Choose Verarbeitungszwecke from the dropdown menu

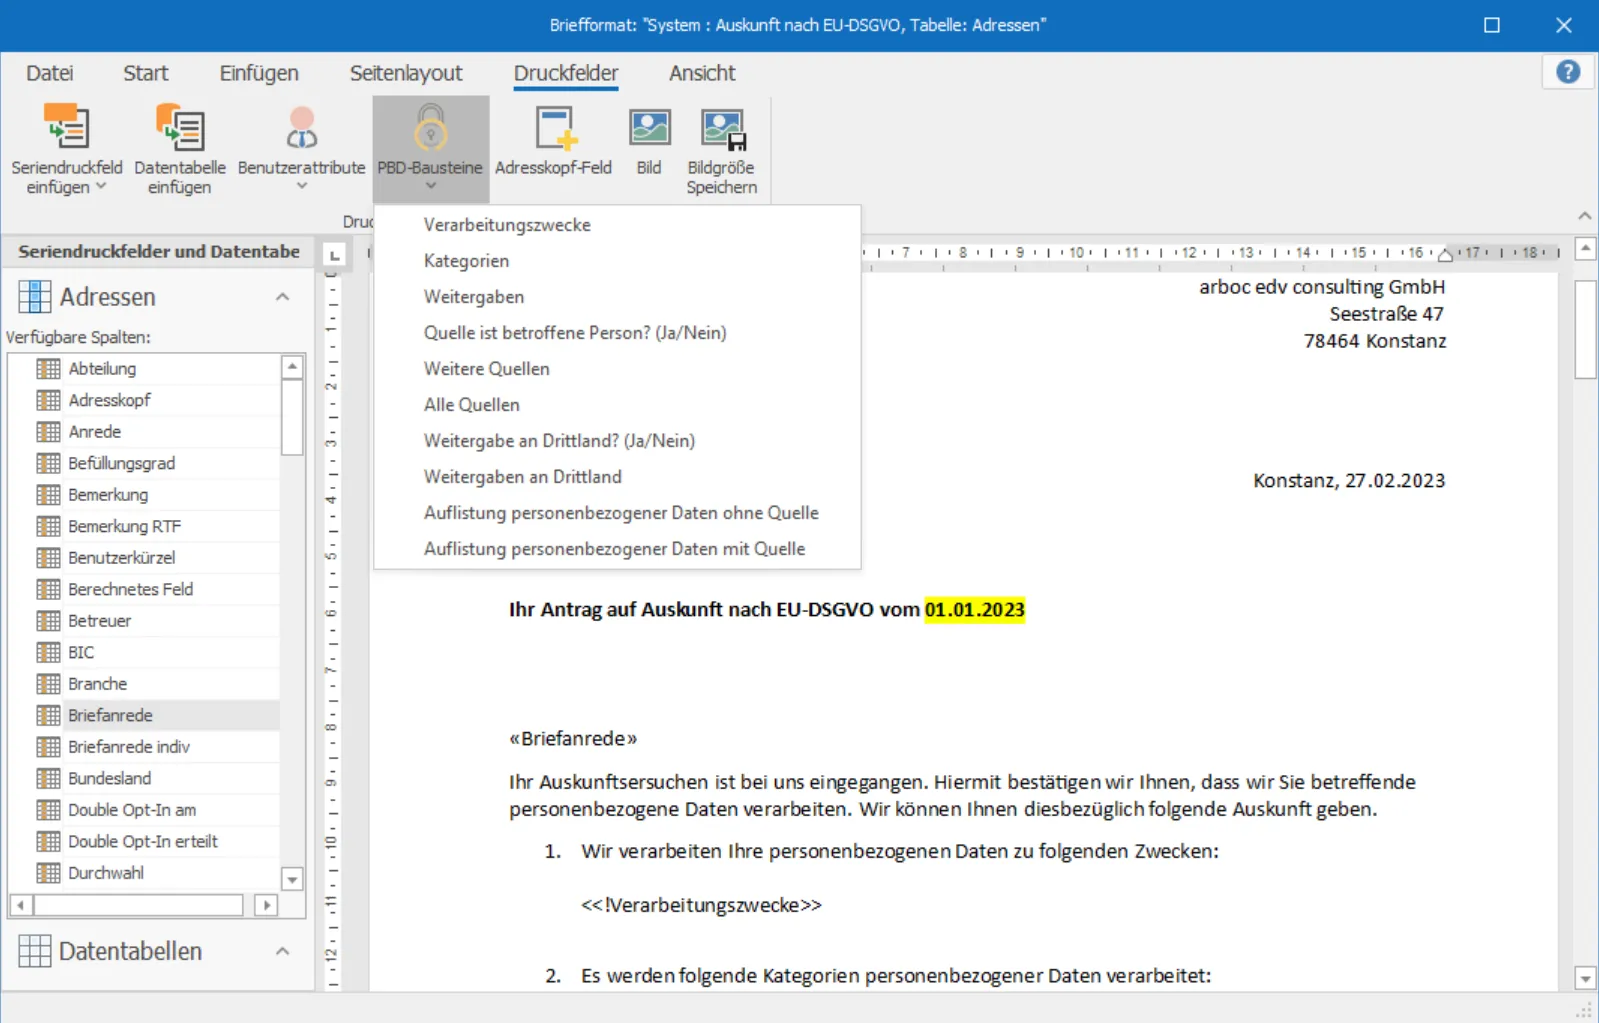[617, 225]
